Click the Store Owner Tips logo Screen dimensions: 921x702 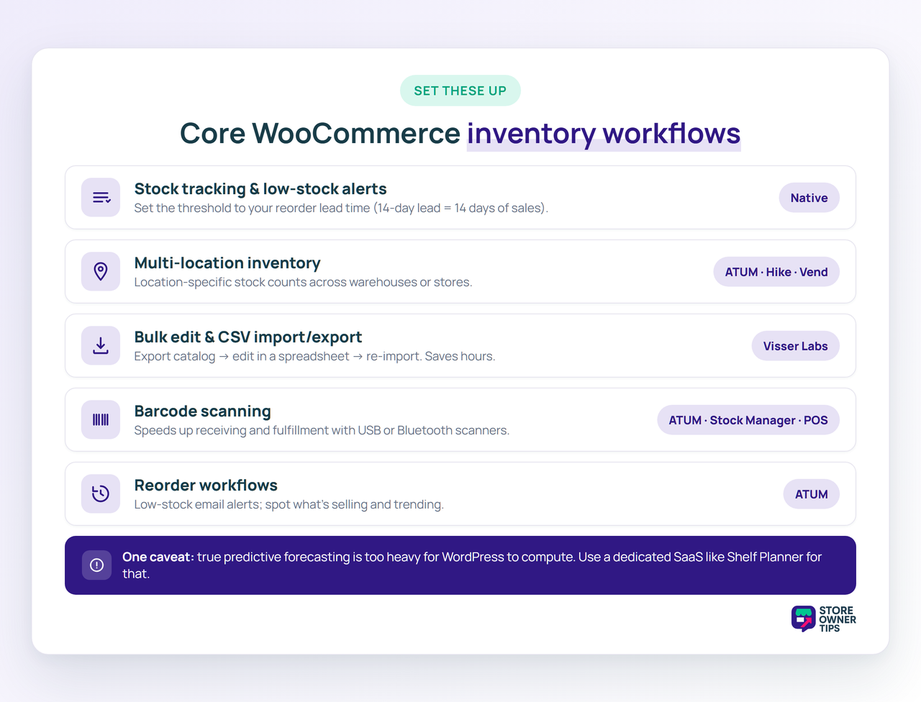[x=823, y=619]
